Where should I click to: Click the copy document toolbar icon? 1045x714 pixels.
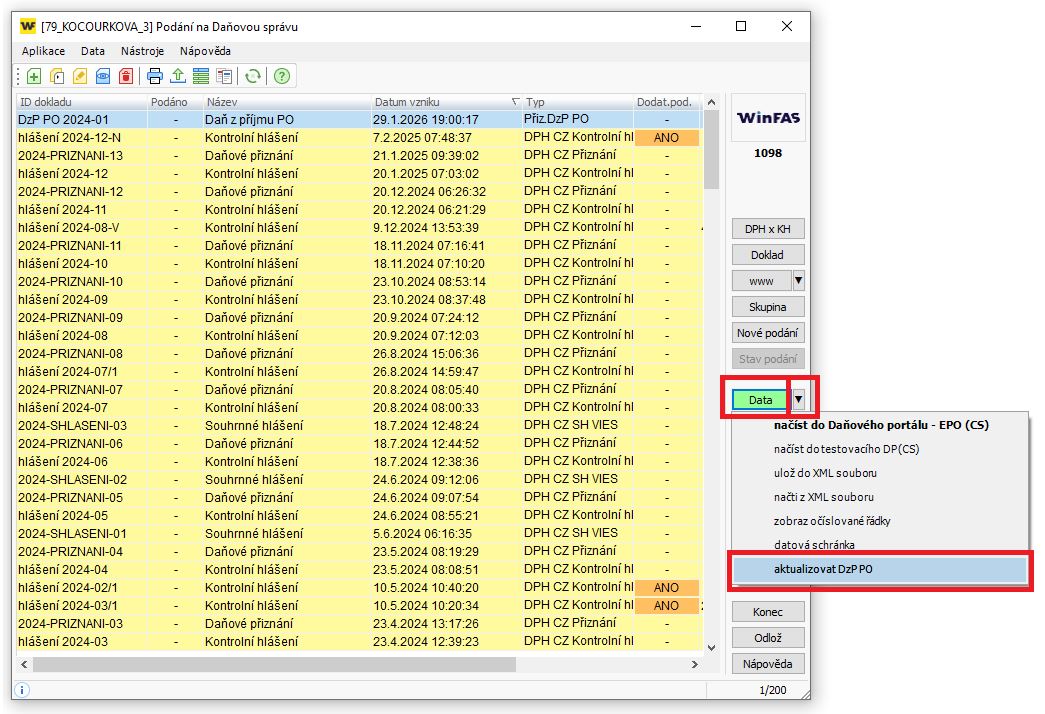(x=57, y=76)
